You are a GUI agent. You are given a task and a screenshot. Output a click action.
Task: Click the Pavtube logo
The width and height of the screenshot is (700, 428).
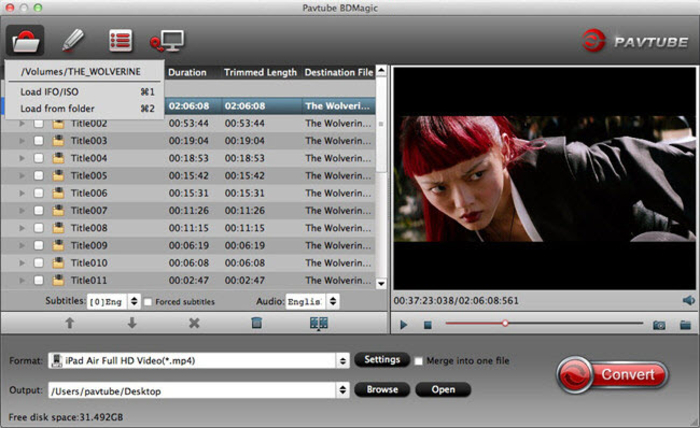tap(635, 41)
